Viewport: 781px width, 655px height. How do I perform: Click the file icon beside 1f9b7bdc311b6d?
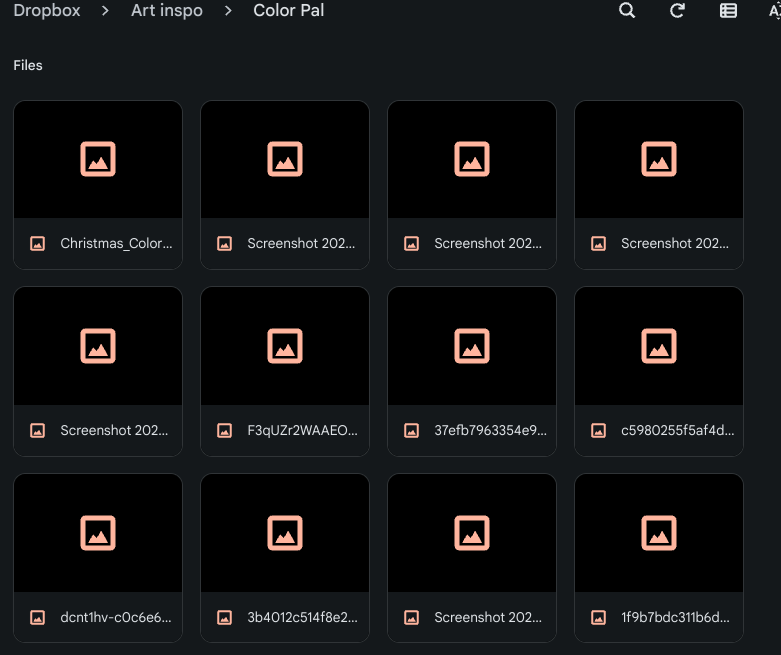tap(598, 617)
